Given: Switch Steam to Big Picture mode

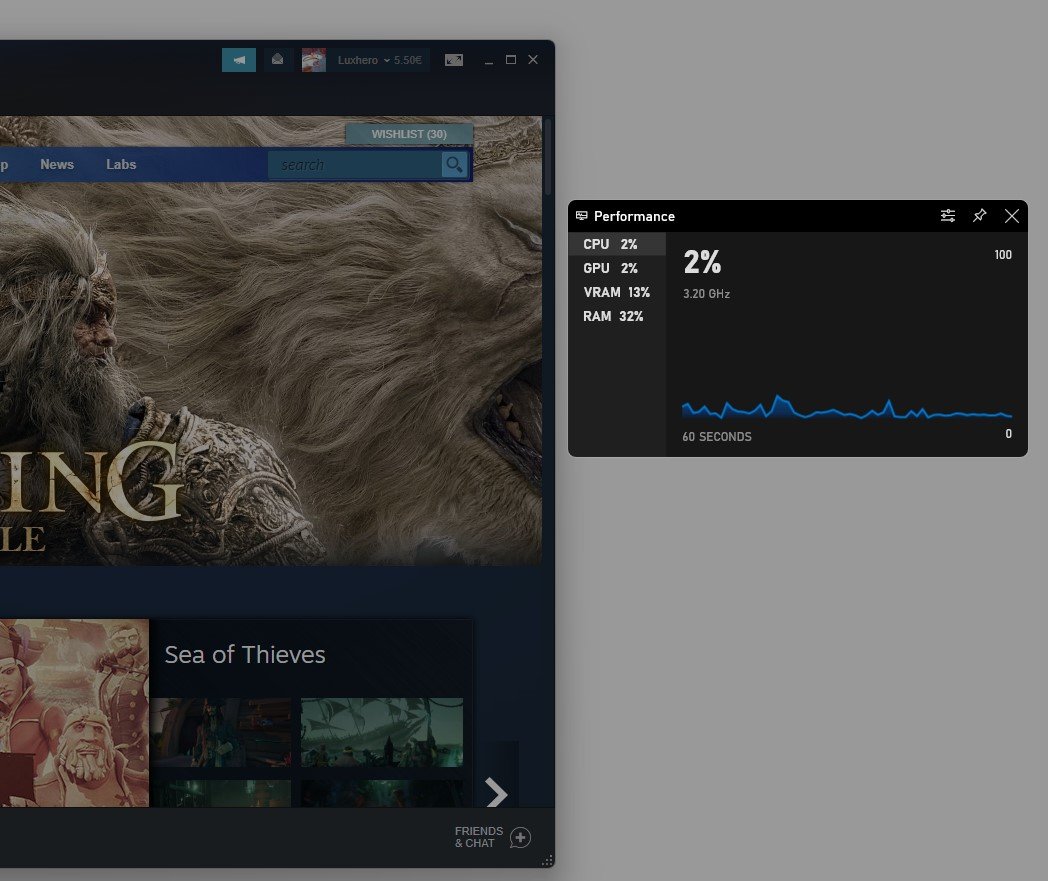Looking at the screenshot, I should [454, 60].
